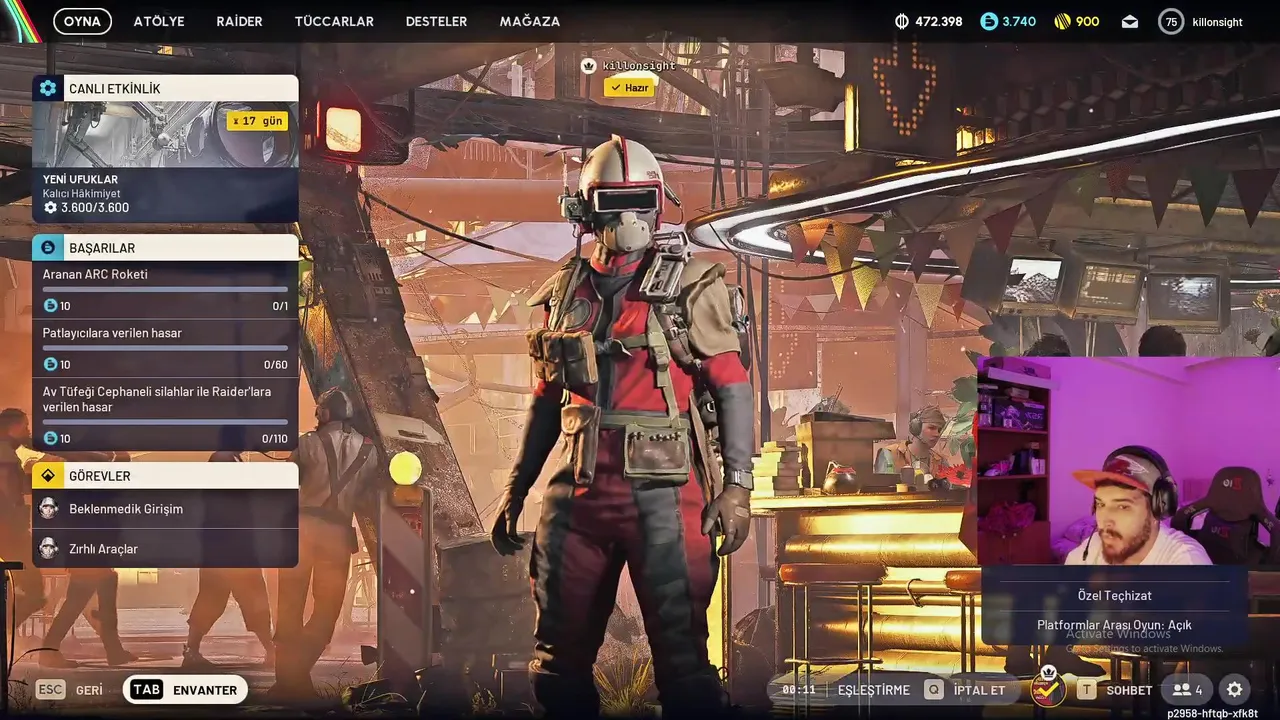Open the TAB ENVANTER inventory button
This screenshot has height=720, width=1280.
click(x=186, y=690)
